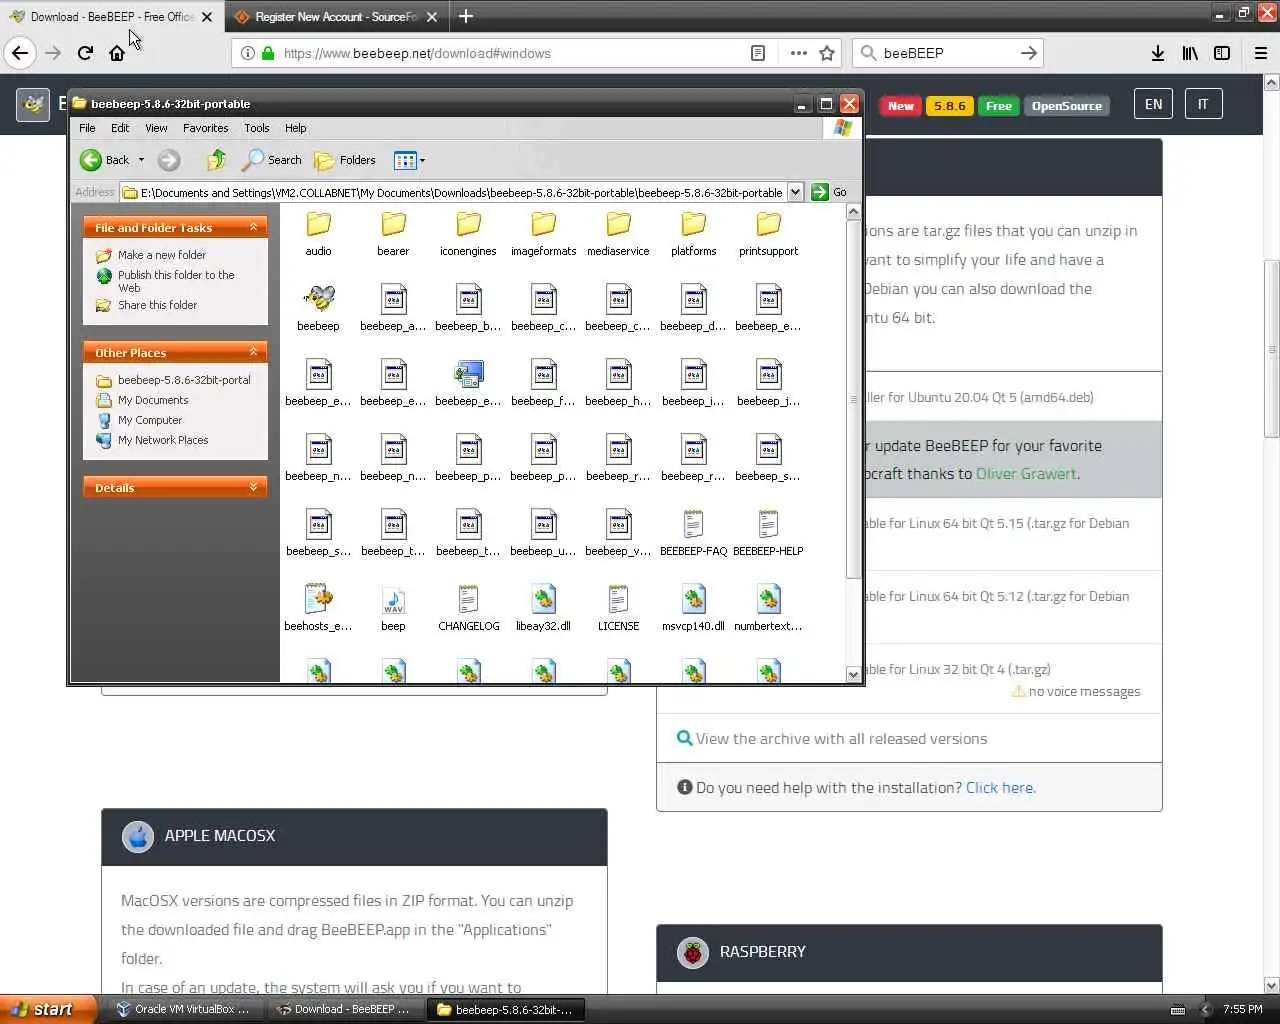Open My Documents in Other Places
The image size is (1280, 1024).
(143, 400)
